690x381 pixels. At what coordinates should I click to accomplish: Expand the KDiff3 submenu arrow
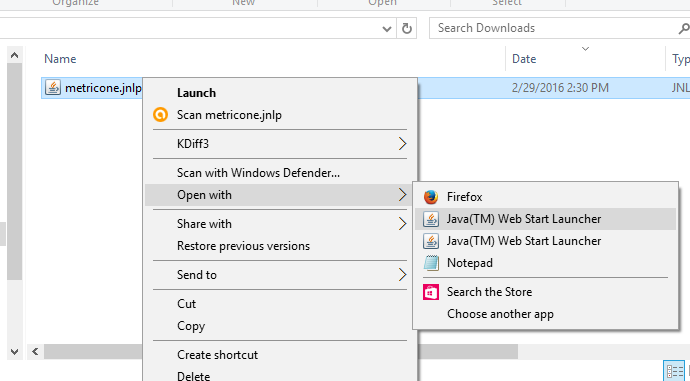(402, 143)
